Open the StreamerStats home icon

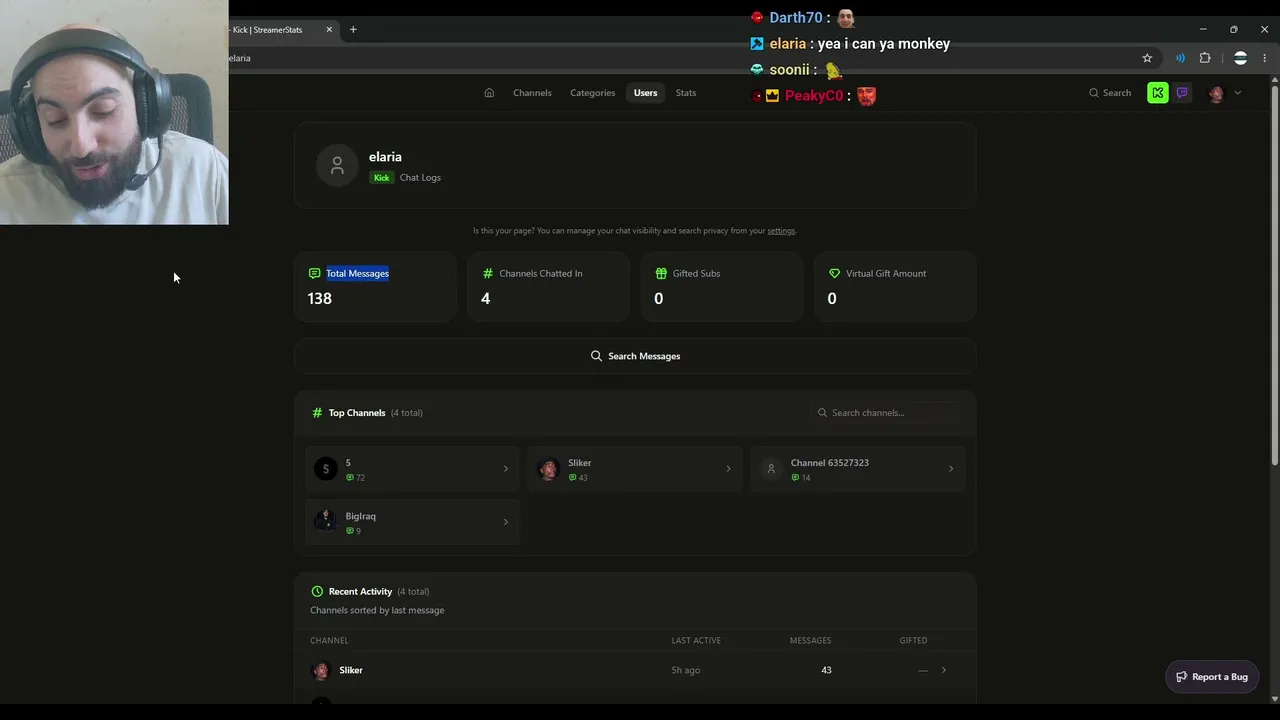489,93
